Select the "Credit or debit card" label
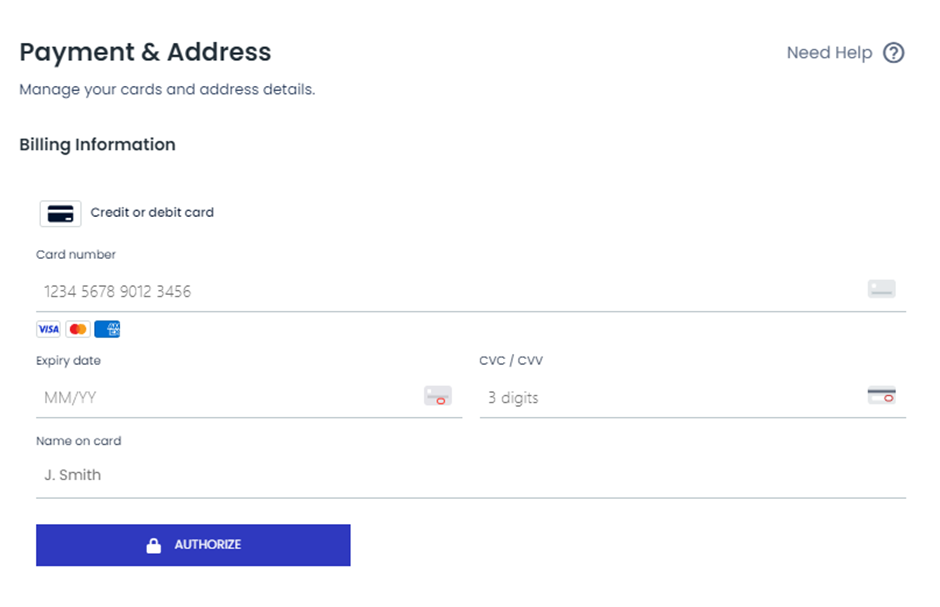Screen dimensions: 940x607 click(x=152, y=213)
